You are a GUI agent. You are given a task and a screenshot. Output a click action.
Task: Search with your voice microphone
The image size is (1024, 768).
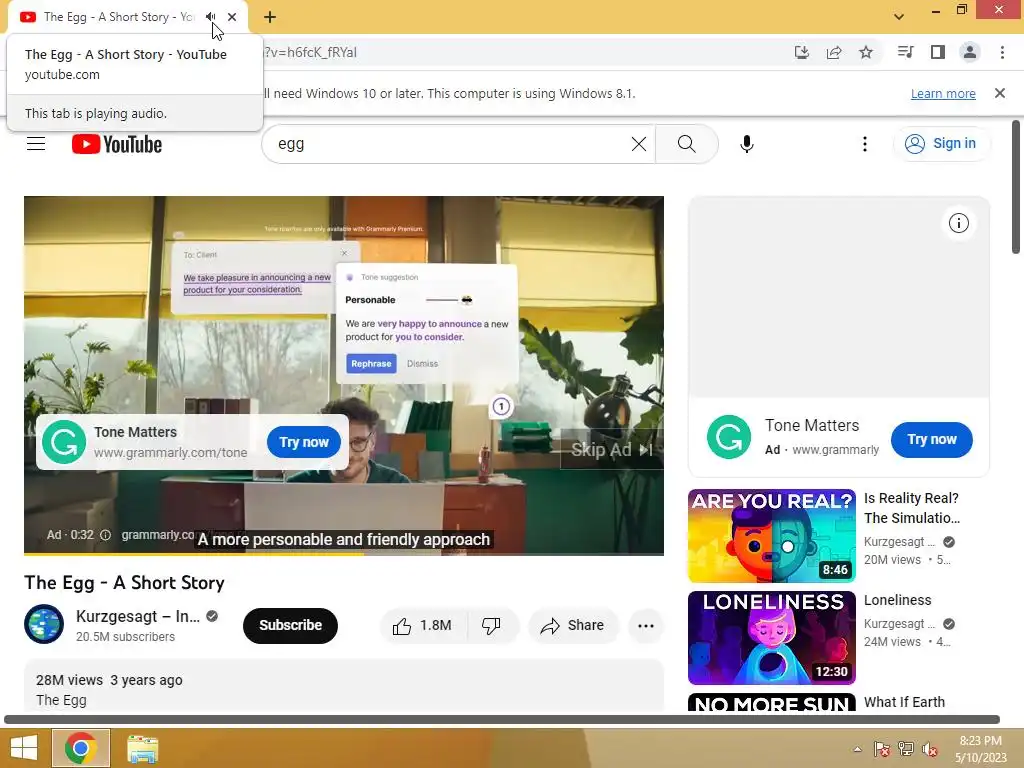click(747, 144)
